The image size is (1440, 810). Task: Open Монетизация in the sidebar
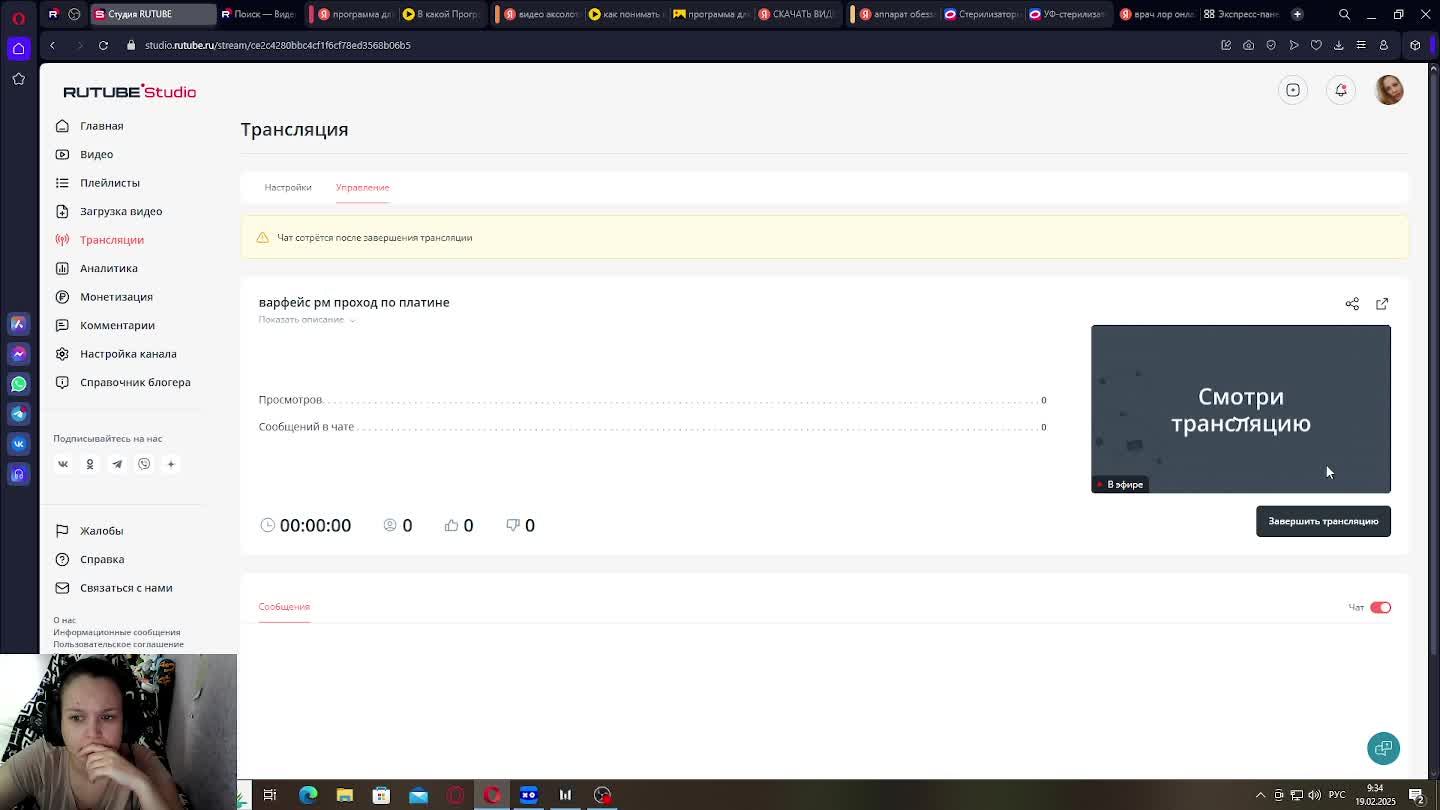tap(116, 297)
